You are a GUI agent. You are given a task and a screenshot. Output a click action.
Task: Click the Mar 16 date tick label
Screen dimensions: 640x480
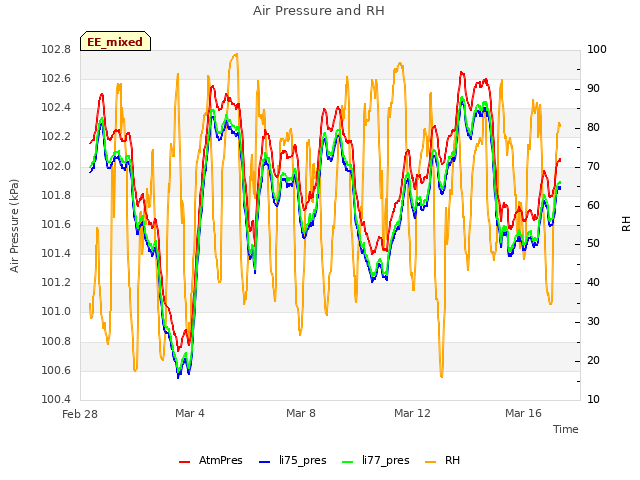point(523,413)
